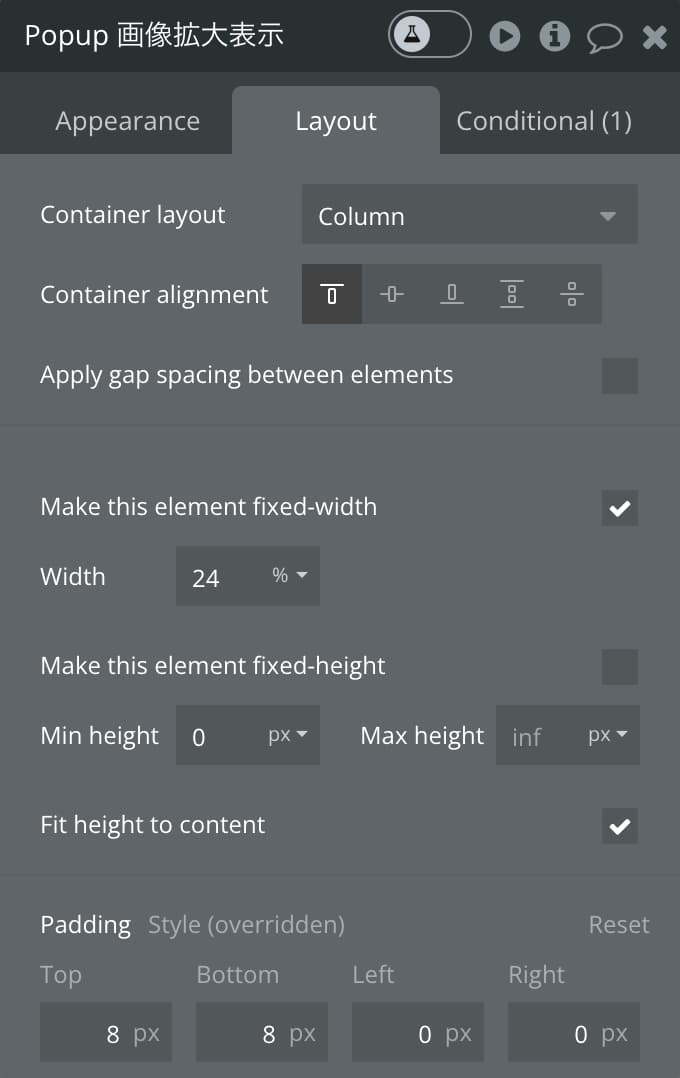
Task: Uncheck Fit height to content
Action: pyautogui.click(x=619, y=826)
